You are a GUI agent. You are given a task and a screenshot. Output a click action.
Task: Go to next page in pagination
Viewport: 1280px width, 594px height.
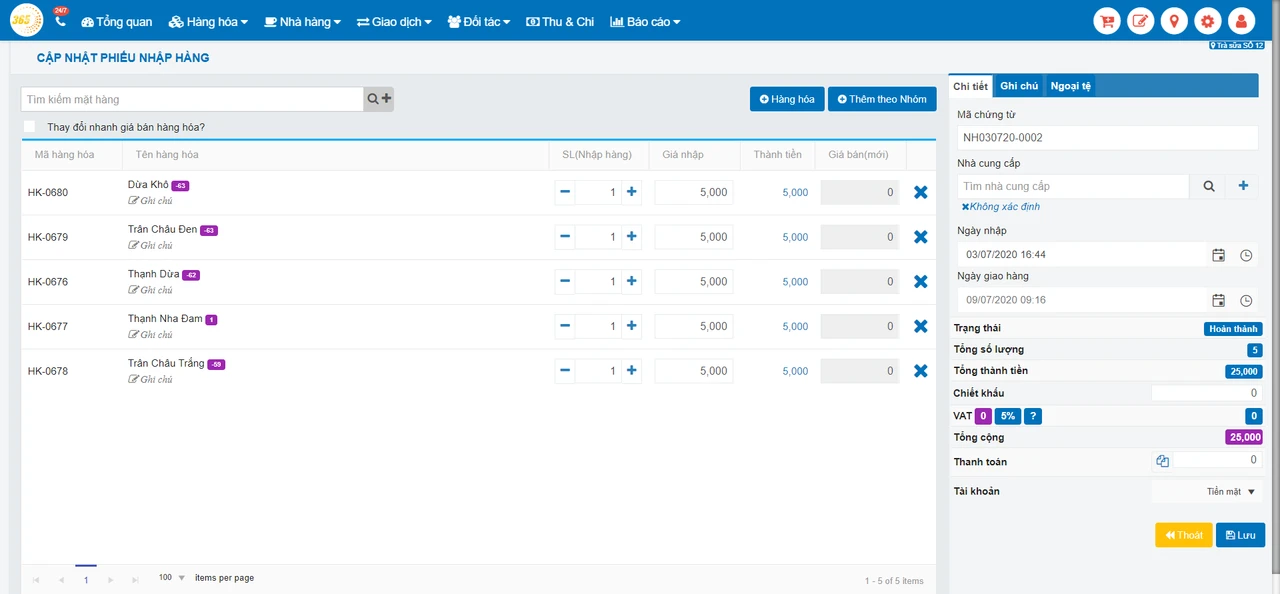tap(111, 579)
